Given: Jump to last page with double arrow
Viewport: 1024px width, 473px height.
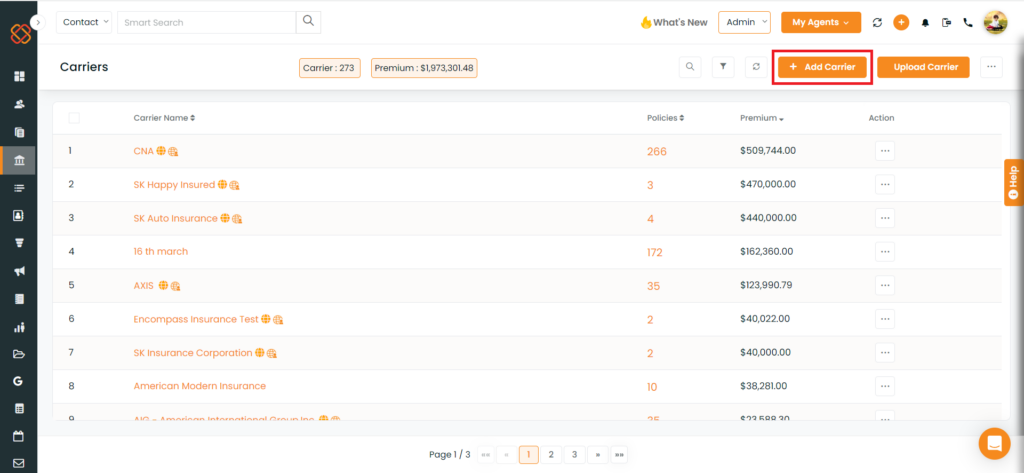Looking at the screenshot, I should (x=618, y=455).
